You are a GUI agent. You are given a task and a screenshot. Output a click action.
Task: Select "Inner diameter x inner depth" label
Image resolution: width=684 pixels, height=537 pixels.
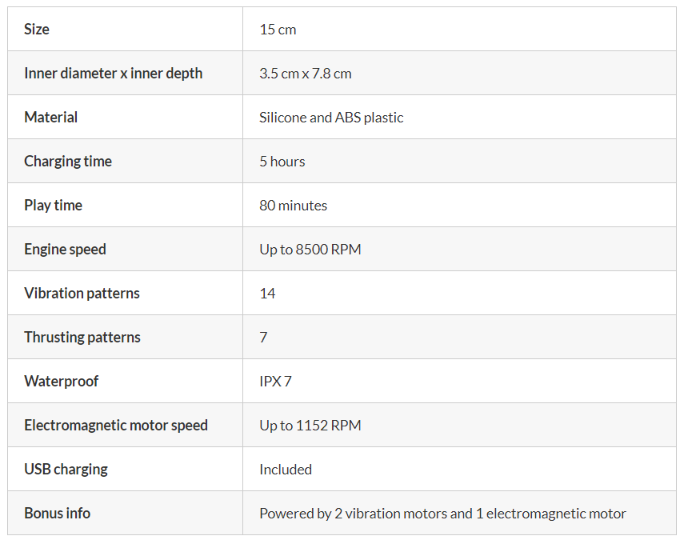click(113, 73)
